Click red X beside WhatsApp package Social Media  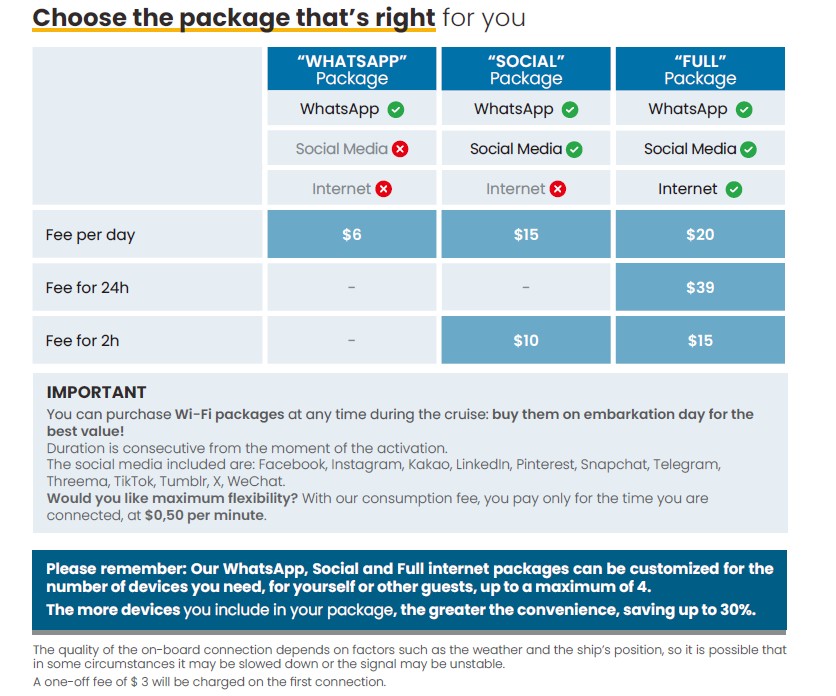(400, 149)
